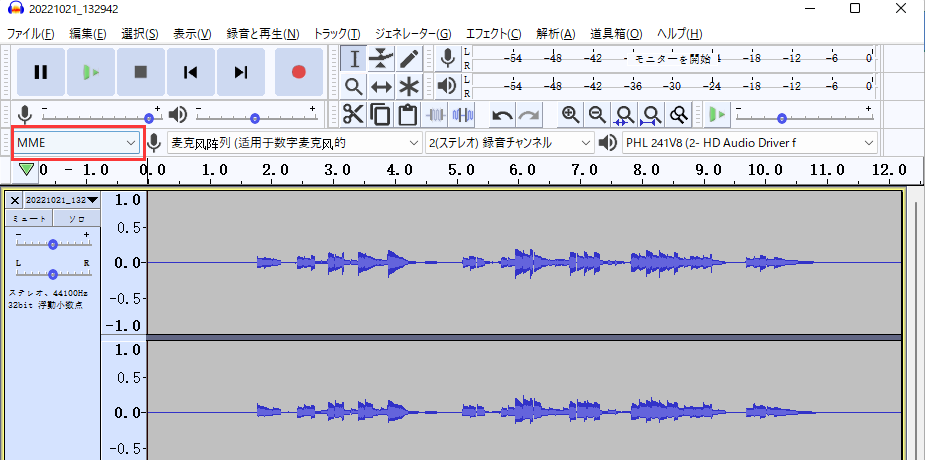
Task: Click the upper channel waveform area
Action: pyautogui.click(x=524, y=262)
